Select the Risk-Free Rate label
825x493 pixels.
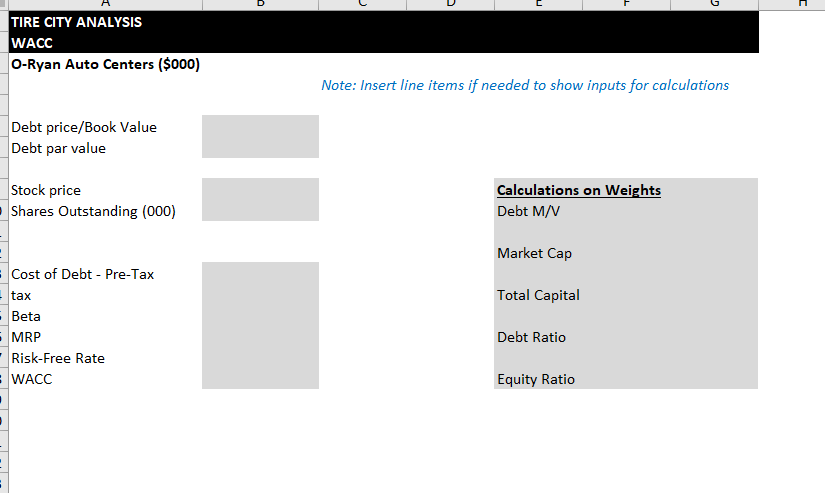point(58,358)
